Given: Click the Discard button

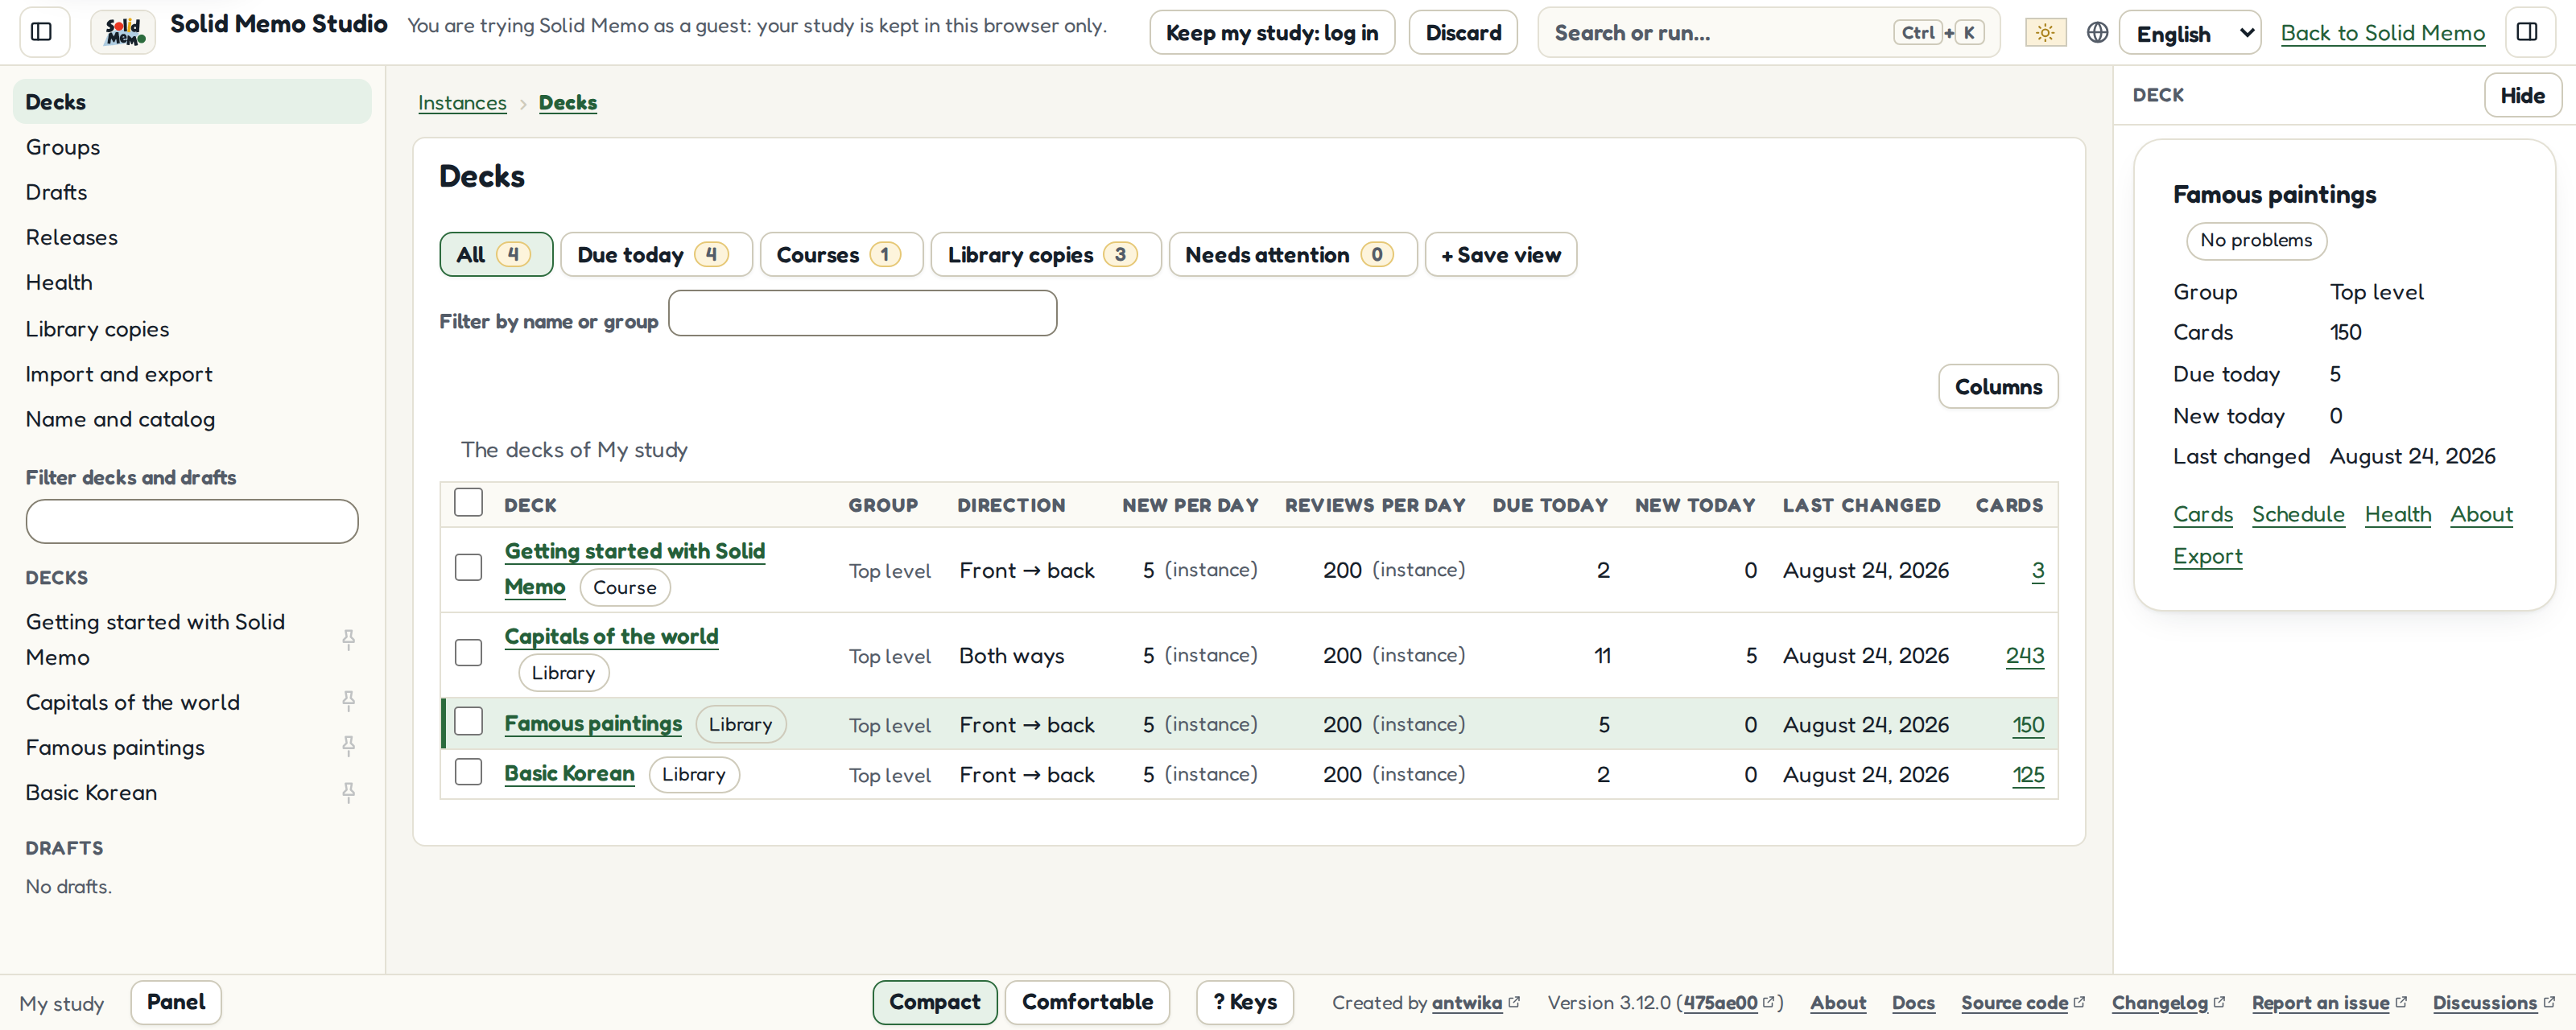Looking at the screenshot, I should click(1463, 33).
